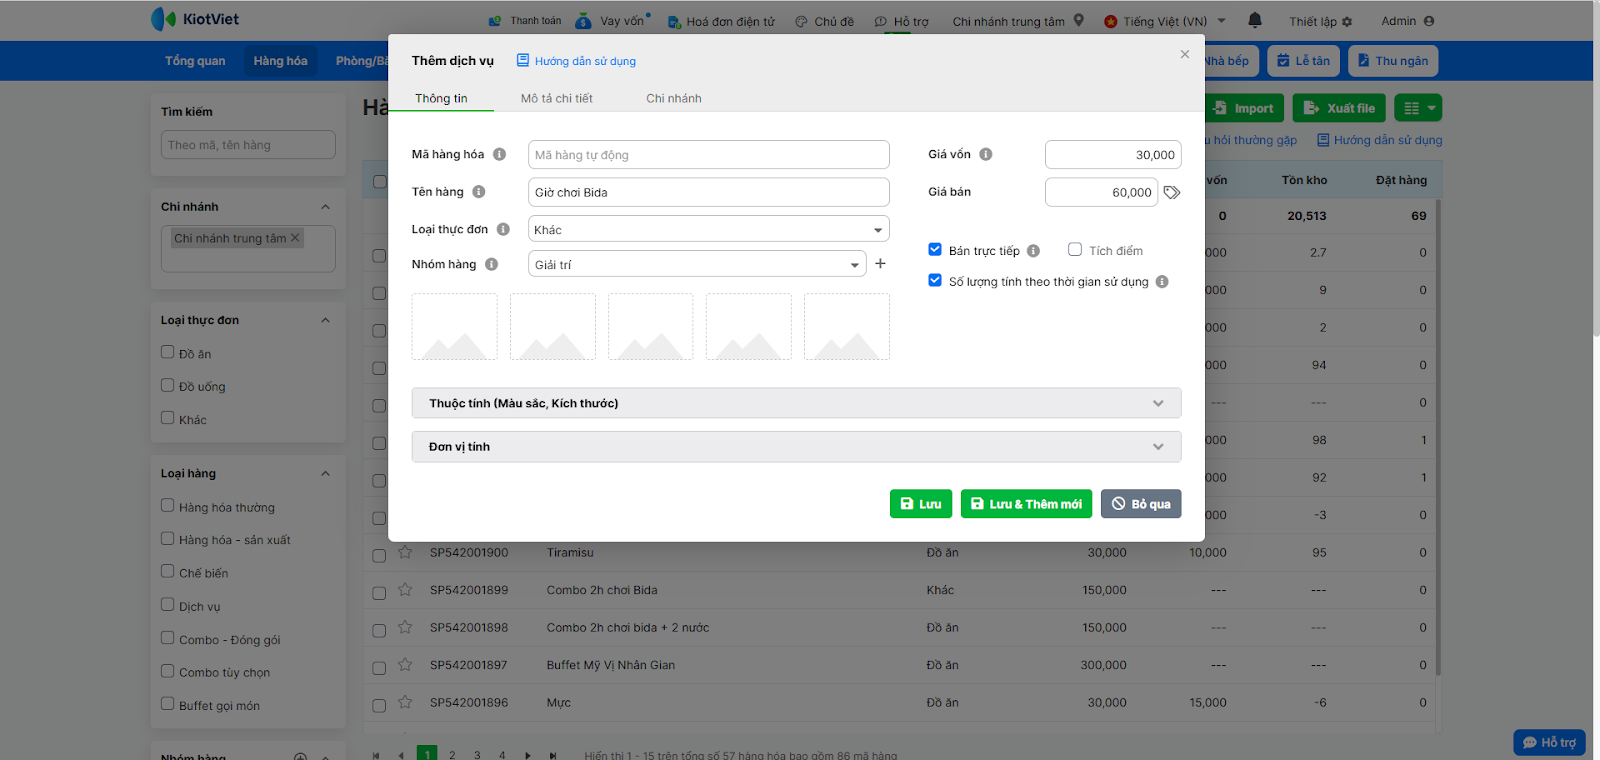Close the Thêm dịch vụ dialog
1600x760 pixels.
(x=1185, y=55)
